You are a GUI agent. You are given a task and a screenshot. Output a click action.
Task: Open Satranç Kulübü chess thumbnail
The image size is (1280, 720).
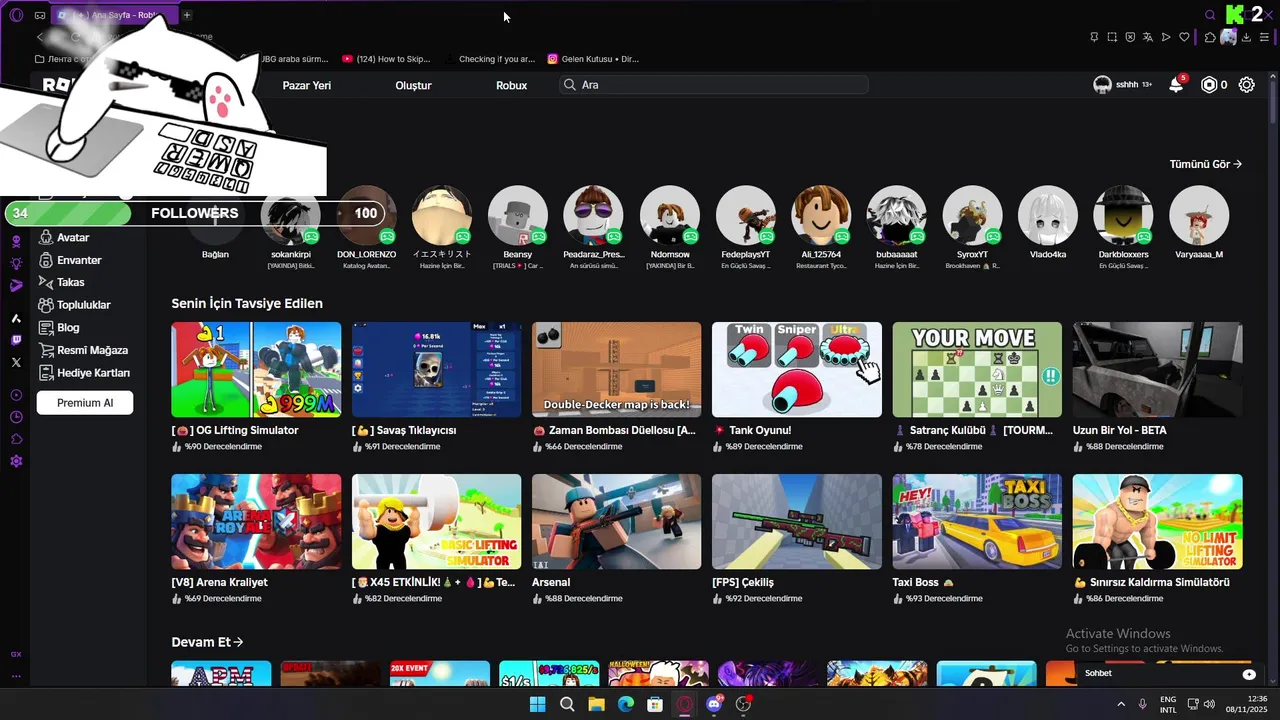977,369
